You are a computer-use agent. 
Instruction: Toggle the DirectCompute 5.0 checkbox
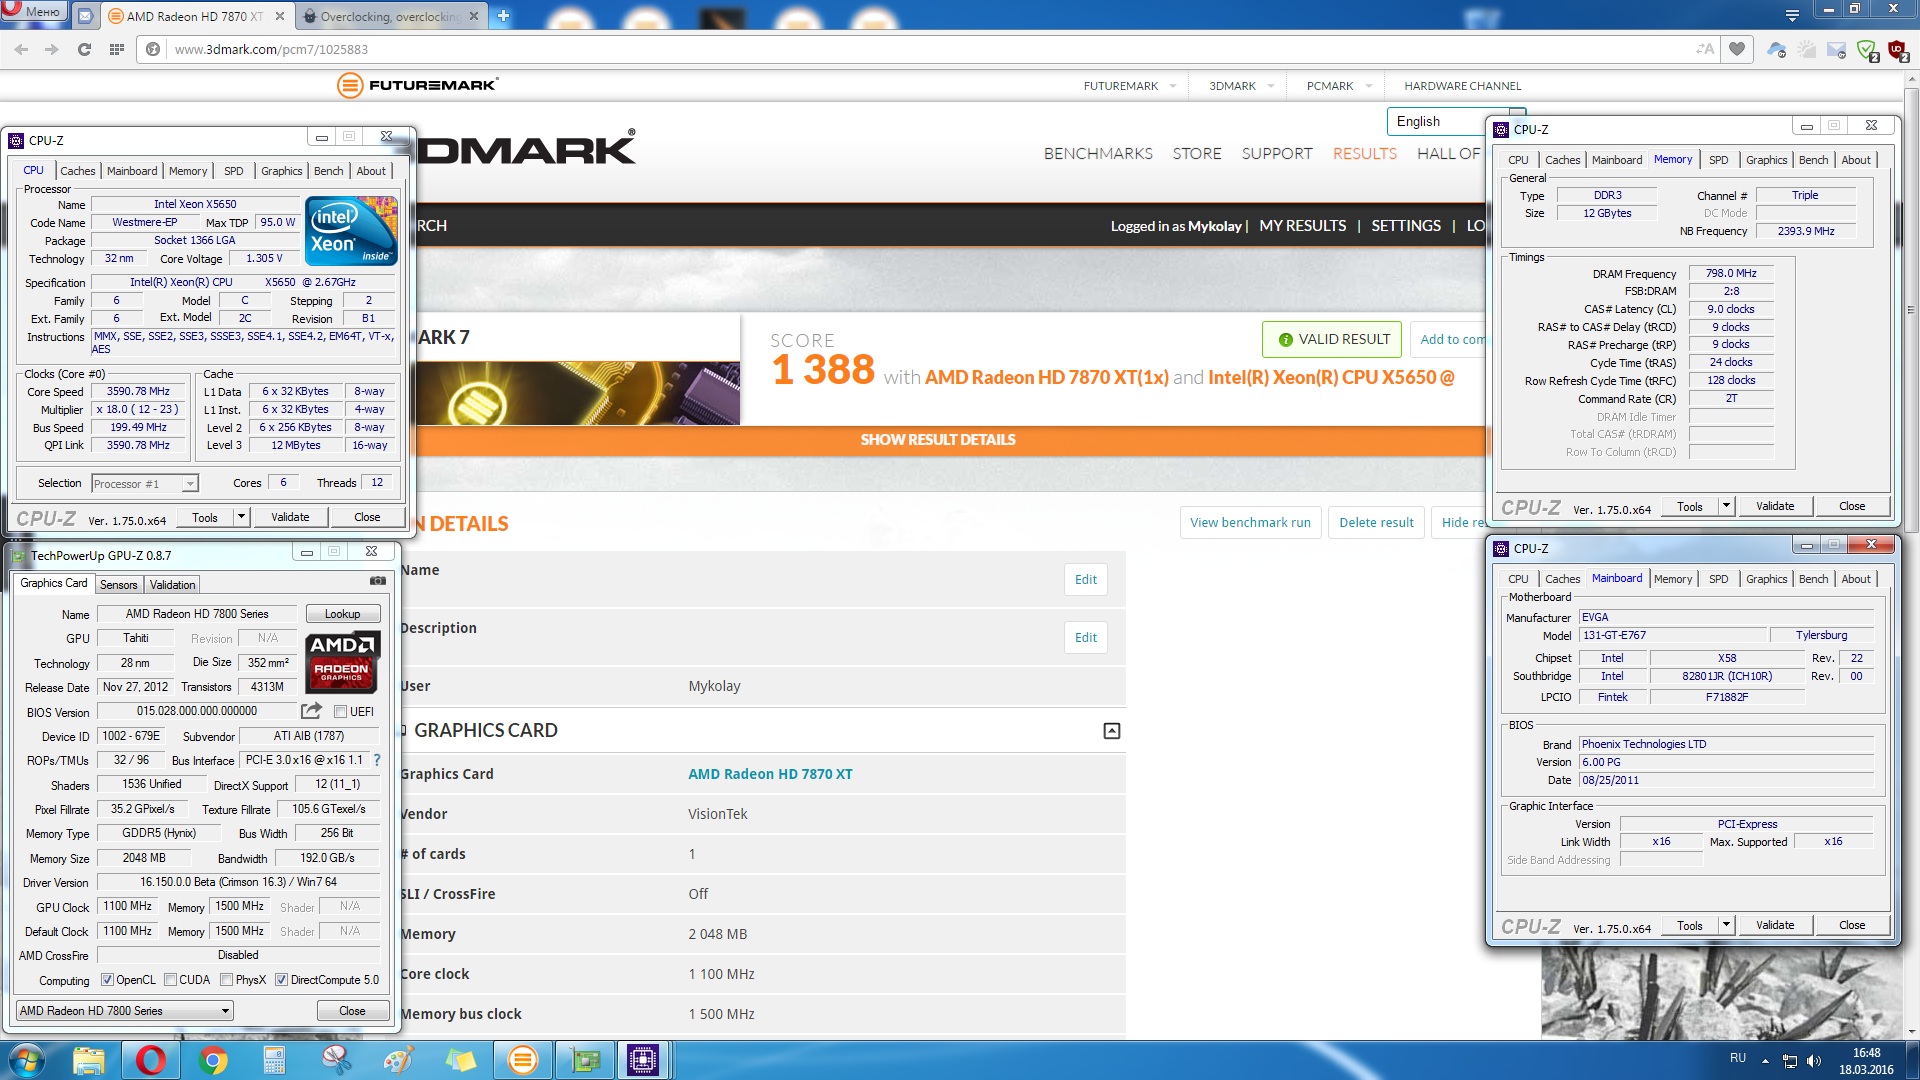tap(281, 980)
